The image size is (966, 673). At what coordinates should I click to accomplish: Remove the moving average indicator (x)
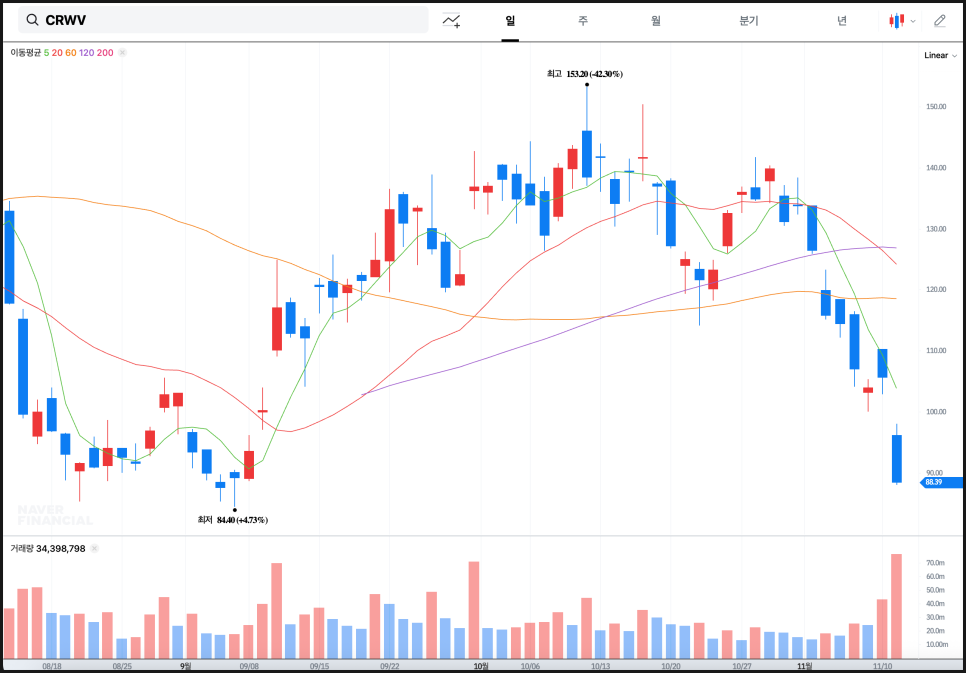[x=122, y=52]
